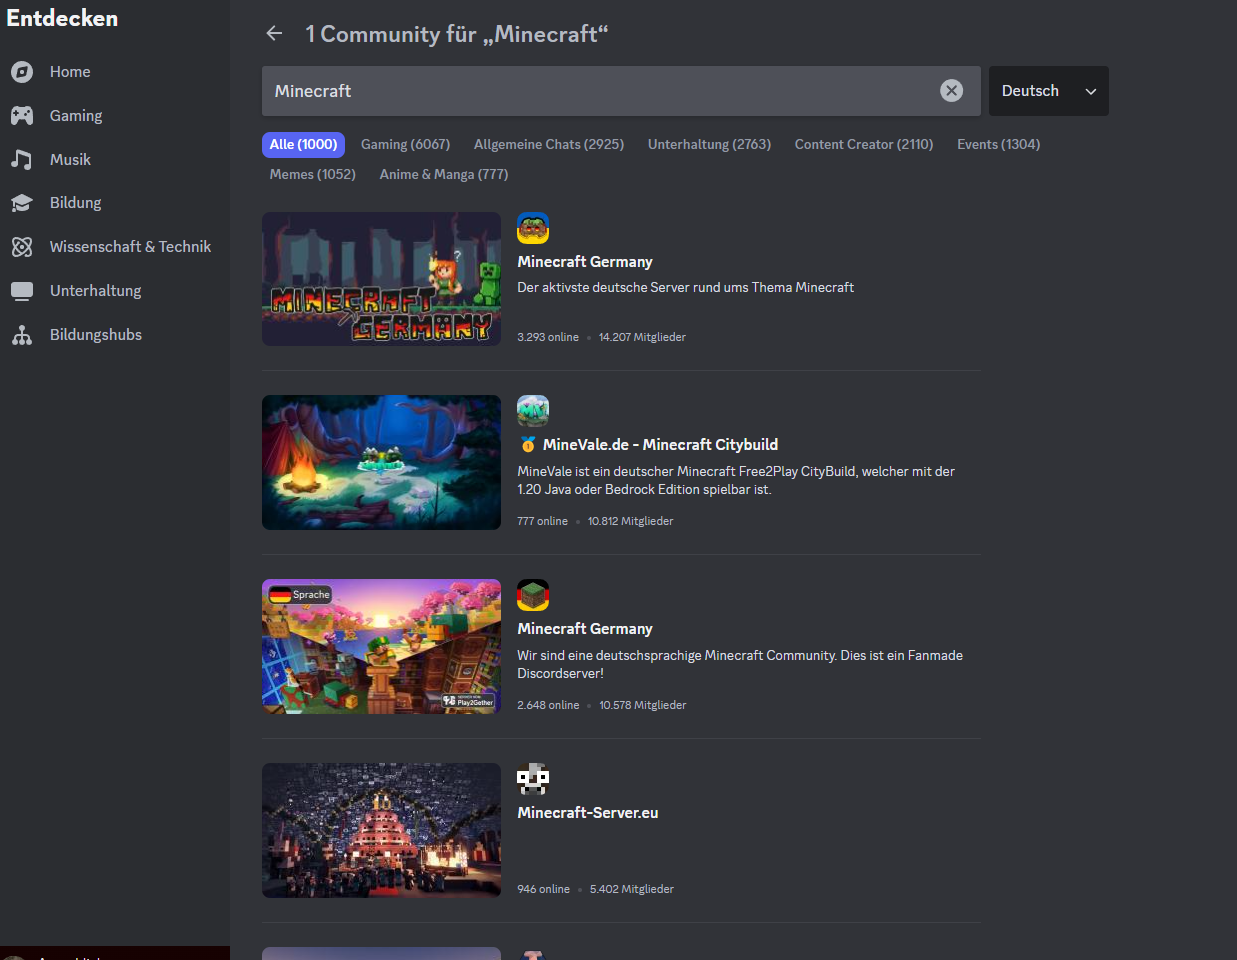Click the "Wir sind eine deutschsprachige" description
The height and width of the screenshot is (960, 1237).
tap(740, 664)
